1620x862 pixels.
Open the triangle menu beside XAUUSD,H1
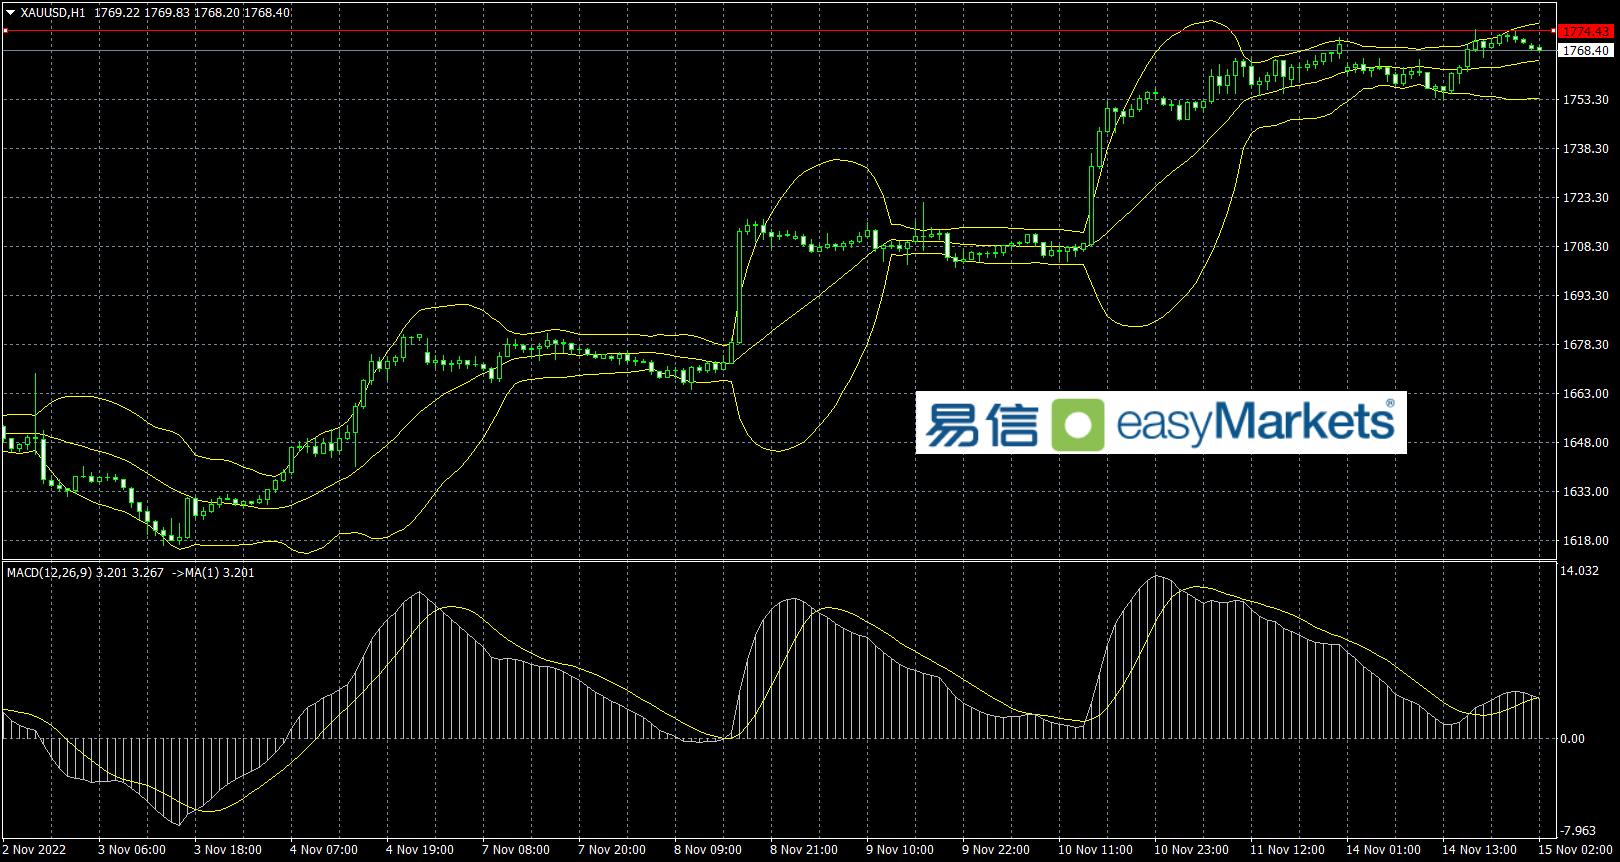tap(11, 13)
